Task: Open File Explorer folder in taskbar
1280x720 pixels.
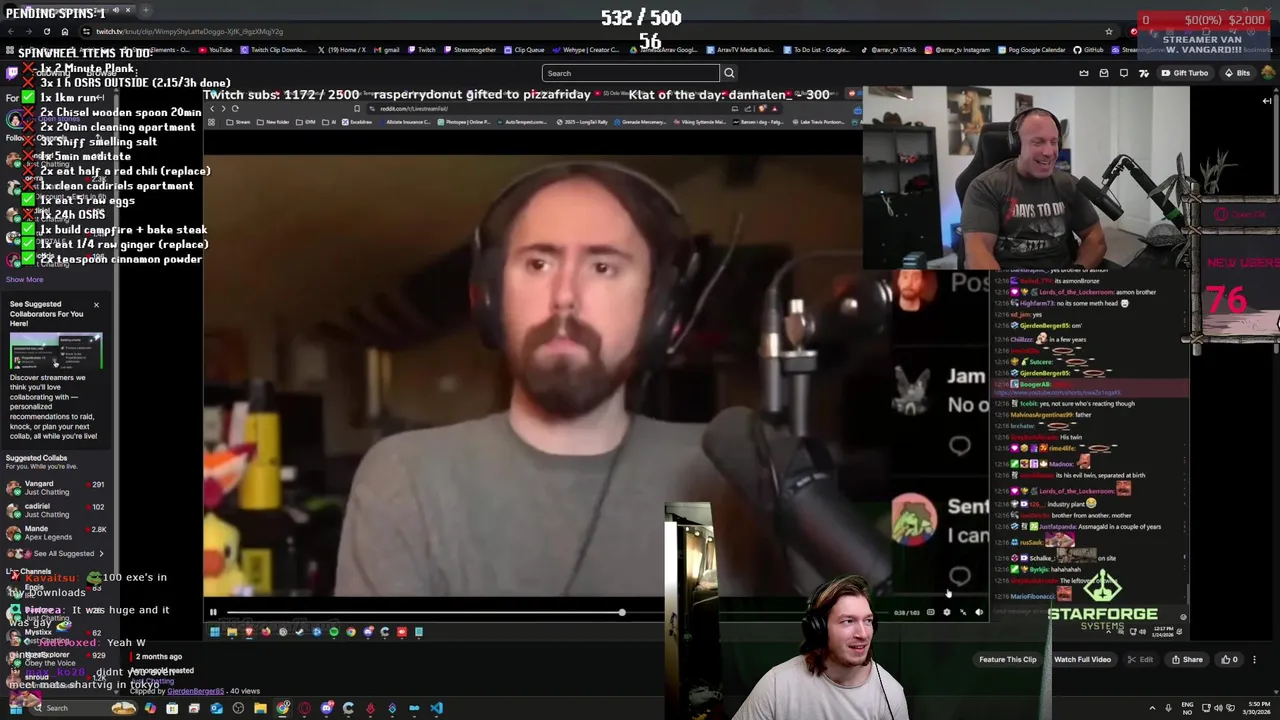Action: [x=260, y=709]
